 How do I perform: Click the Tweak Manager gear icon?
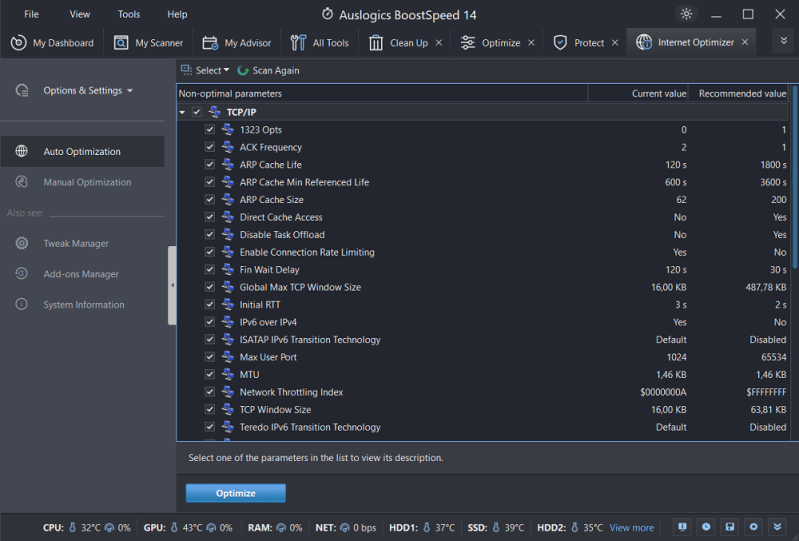(21, 244)
